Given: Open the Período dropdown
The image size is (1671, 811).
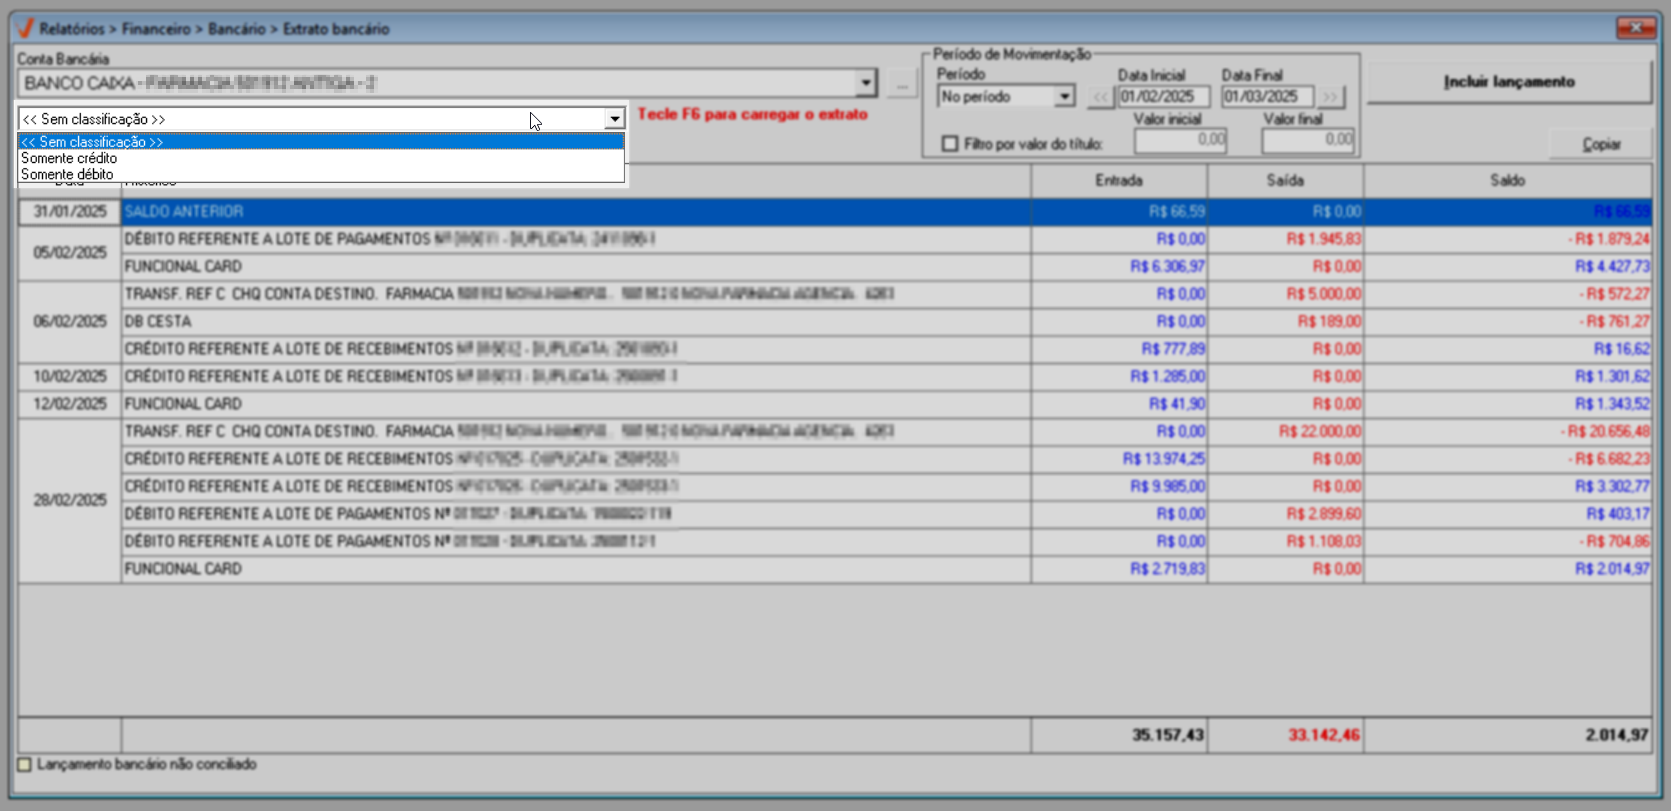Looking at the screenshot, I should pyautogui.click(x=1065, y=97).
